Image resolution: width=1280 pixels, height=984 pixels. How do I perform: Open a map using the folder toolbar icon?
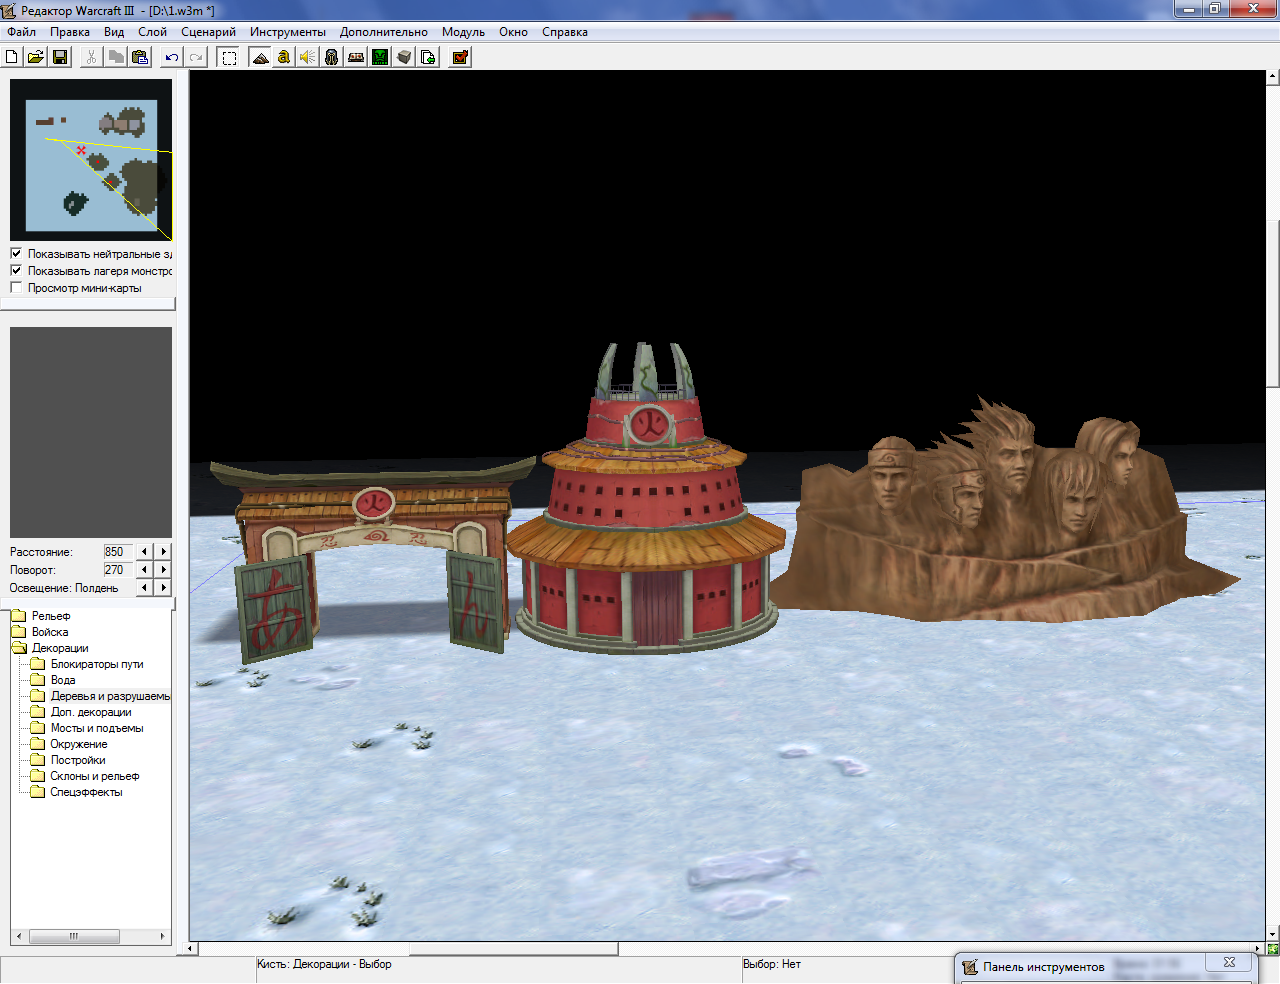coord(36,57)
